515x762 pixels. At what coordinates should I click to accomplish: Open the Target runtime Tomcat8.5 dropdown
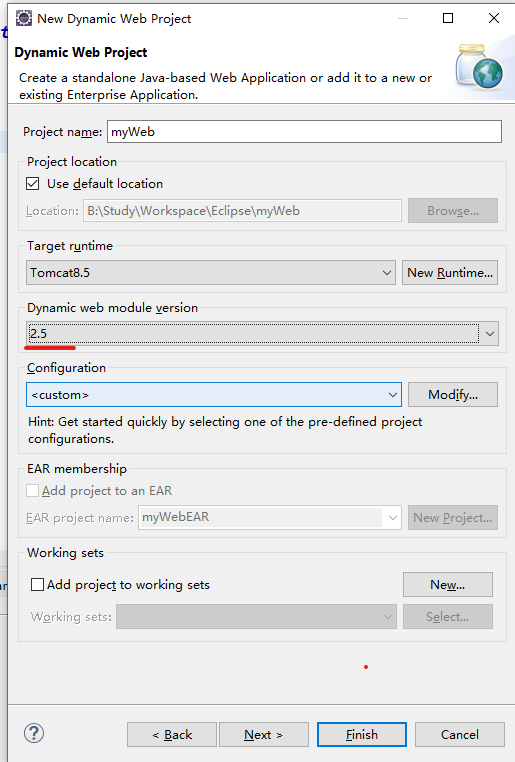(x=211, y=273)
